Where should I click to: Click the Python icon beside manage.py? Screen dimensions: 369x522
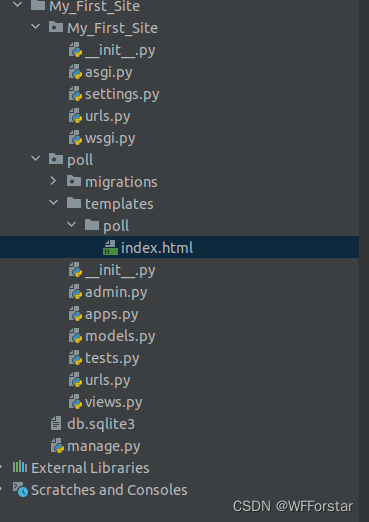click(57, 446)
